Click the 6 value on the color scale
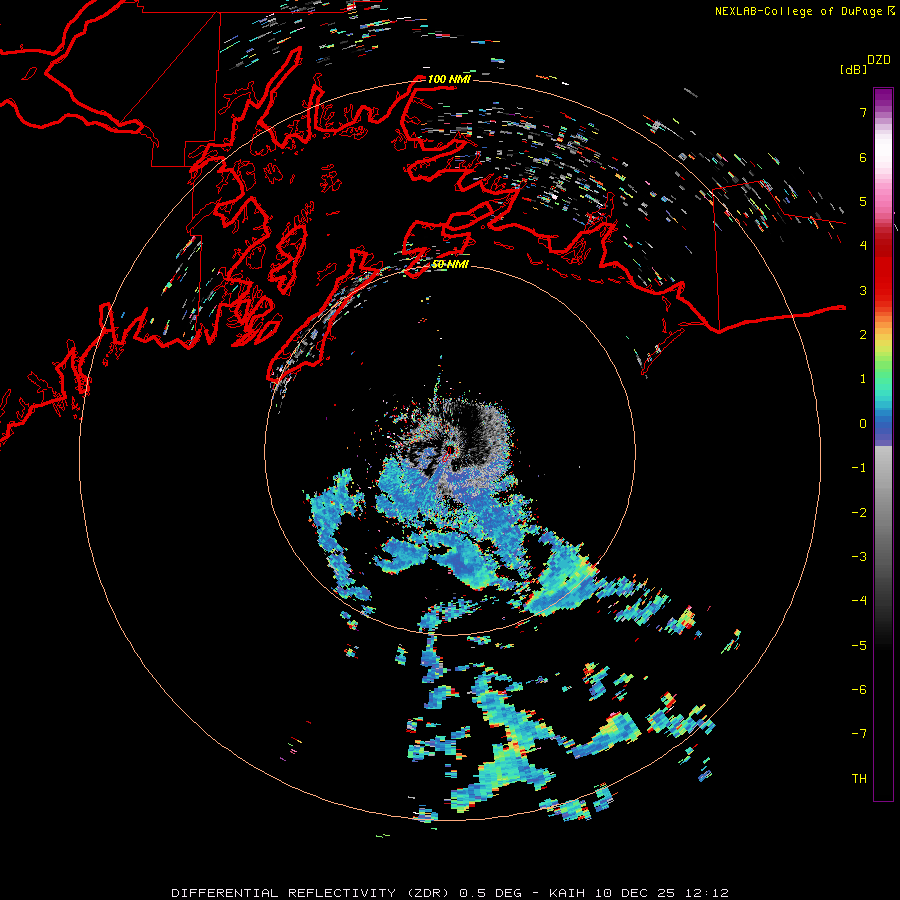The image size is (900, 900). [863, 157]
